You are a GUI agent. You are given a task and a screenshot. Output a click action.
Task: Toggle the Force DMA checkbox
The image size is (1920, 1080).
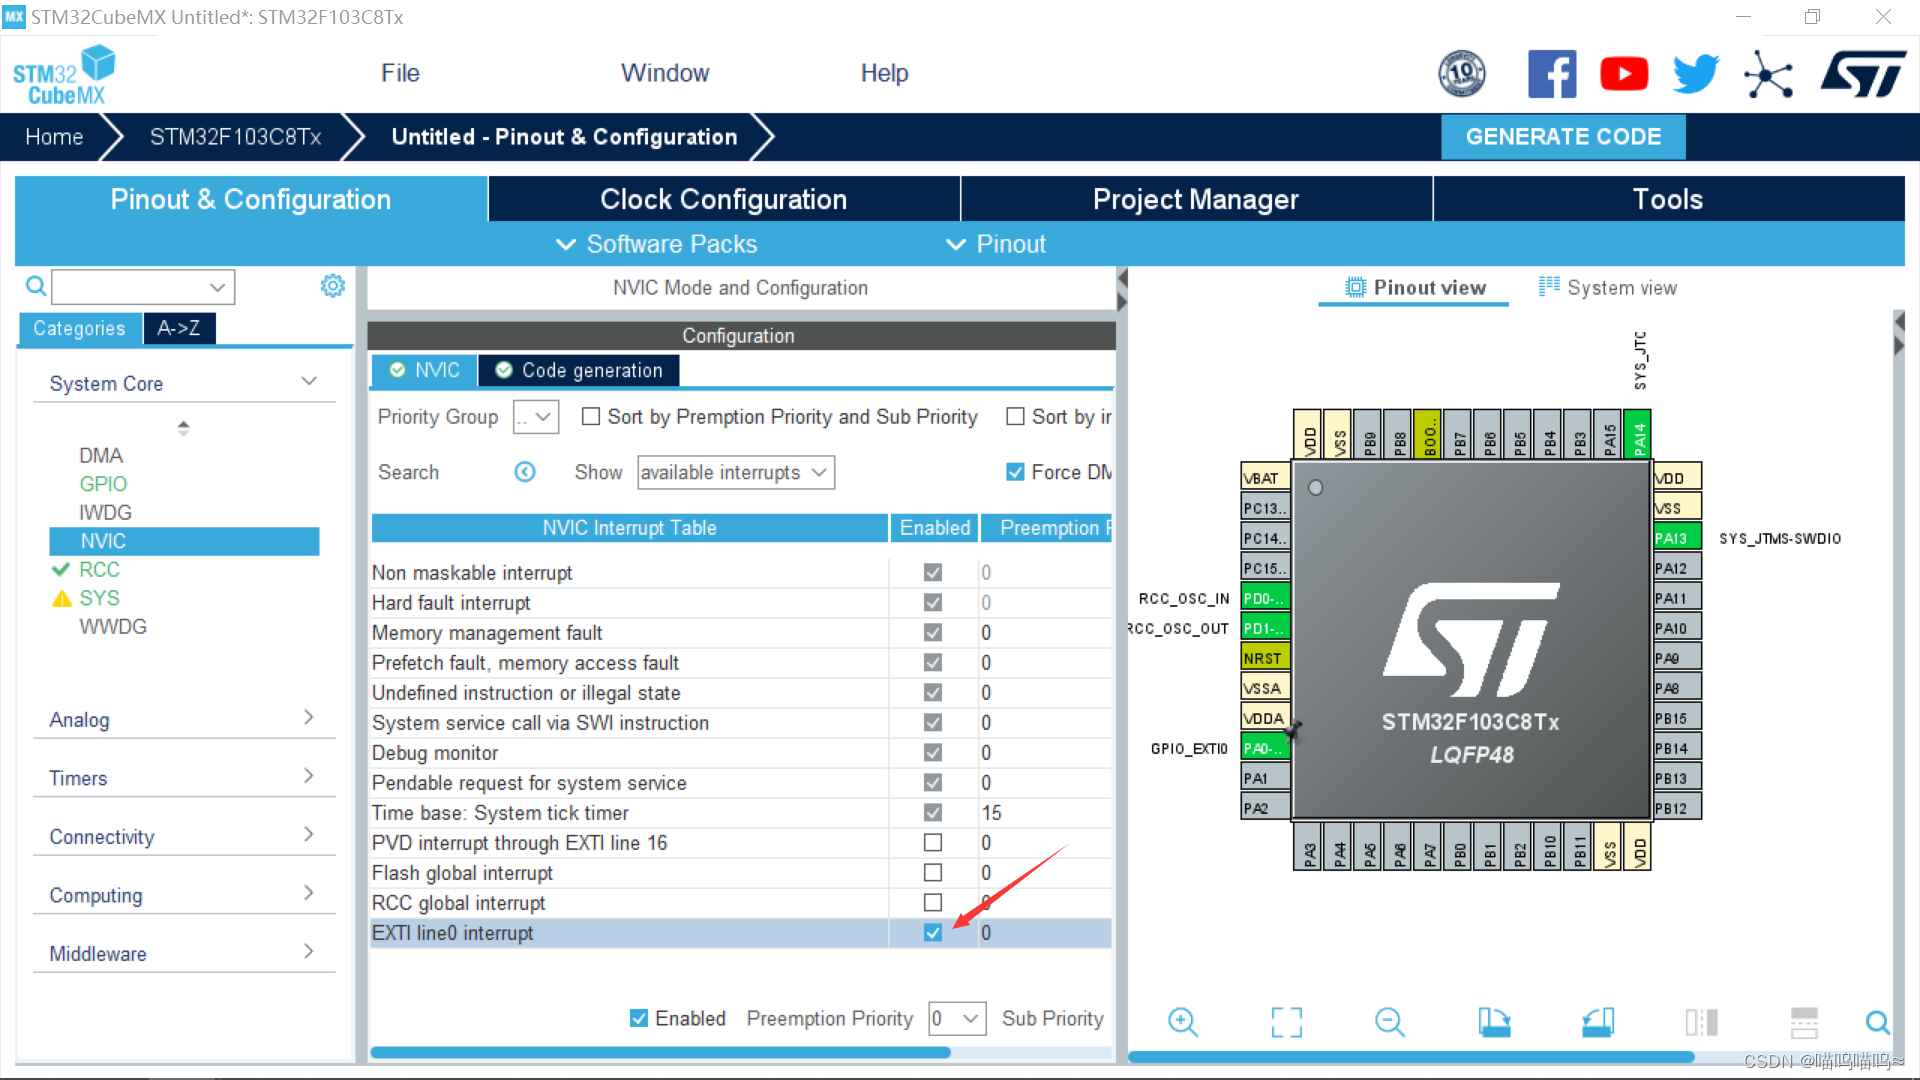[1015, 472]
